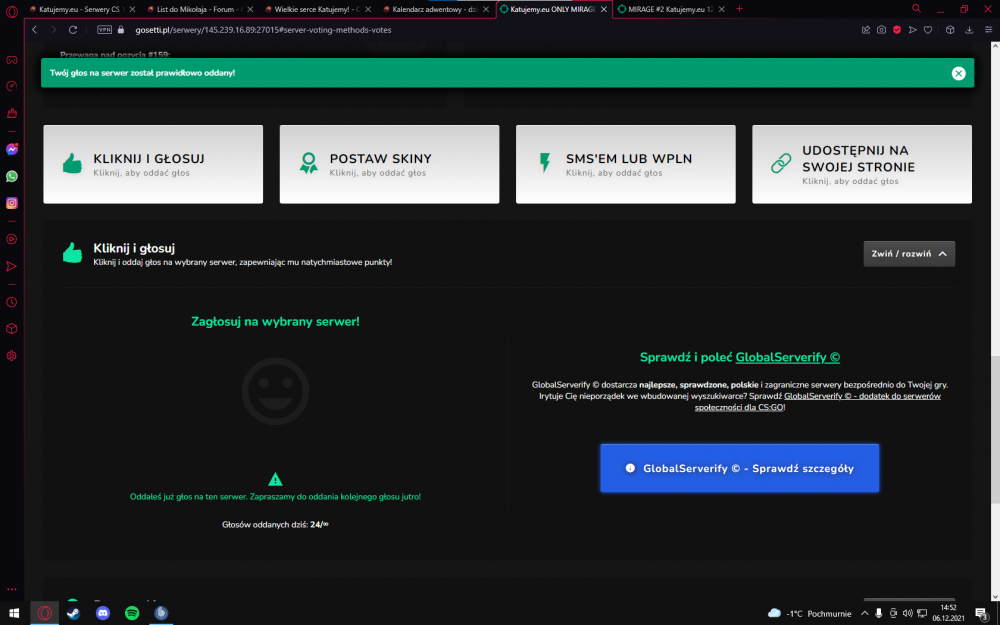This screenshot has height=625, width=1000.
Task: Open Settings gear icon in sidebar
Action: [11, 356]
